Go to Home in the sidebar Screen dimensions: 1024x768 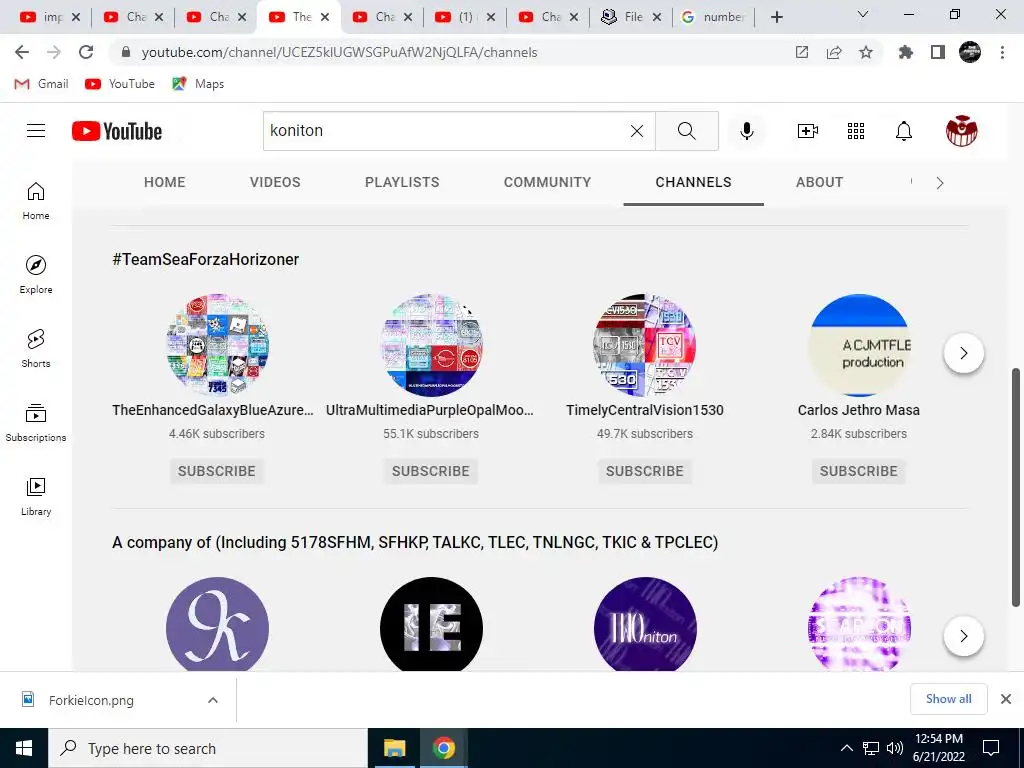click(x=36, y=200)
